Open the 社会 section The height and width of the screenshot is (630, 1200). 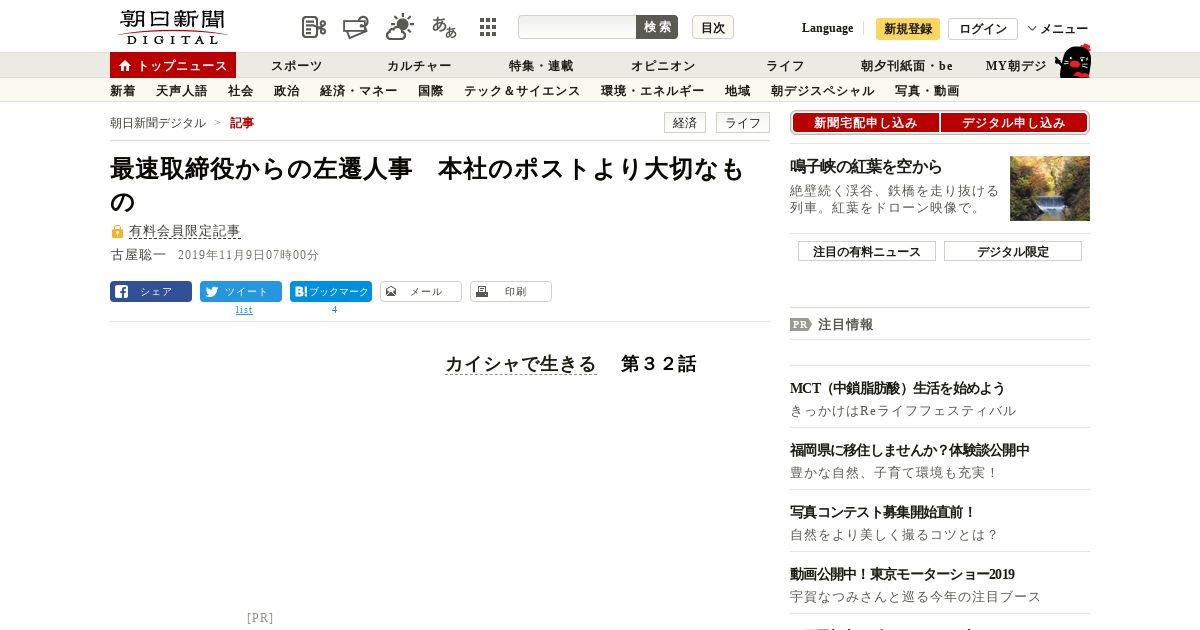click(x=241, y=91)
